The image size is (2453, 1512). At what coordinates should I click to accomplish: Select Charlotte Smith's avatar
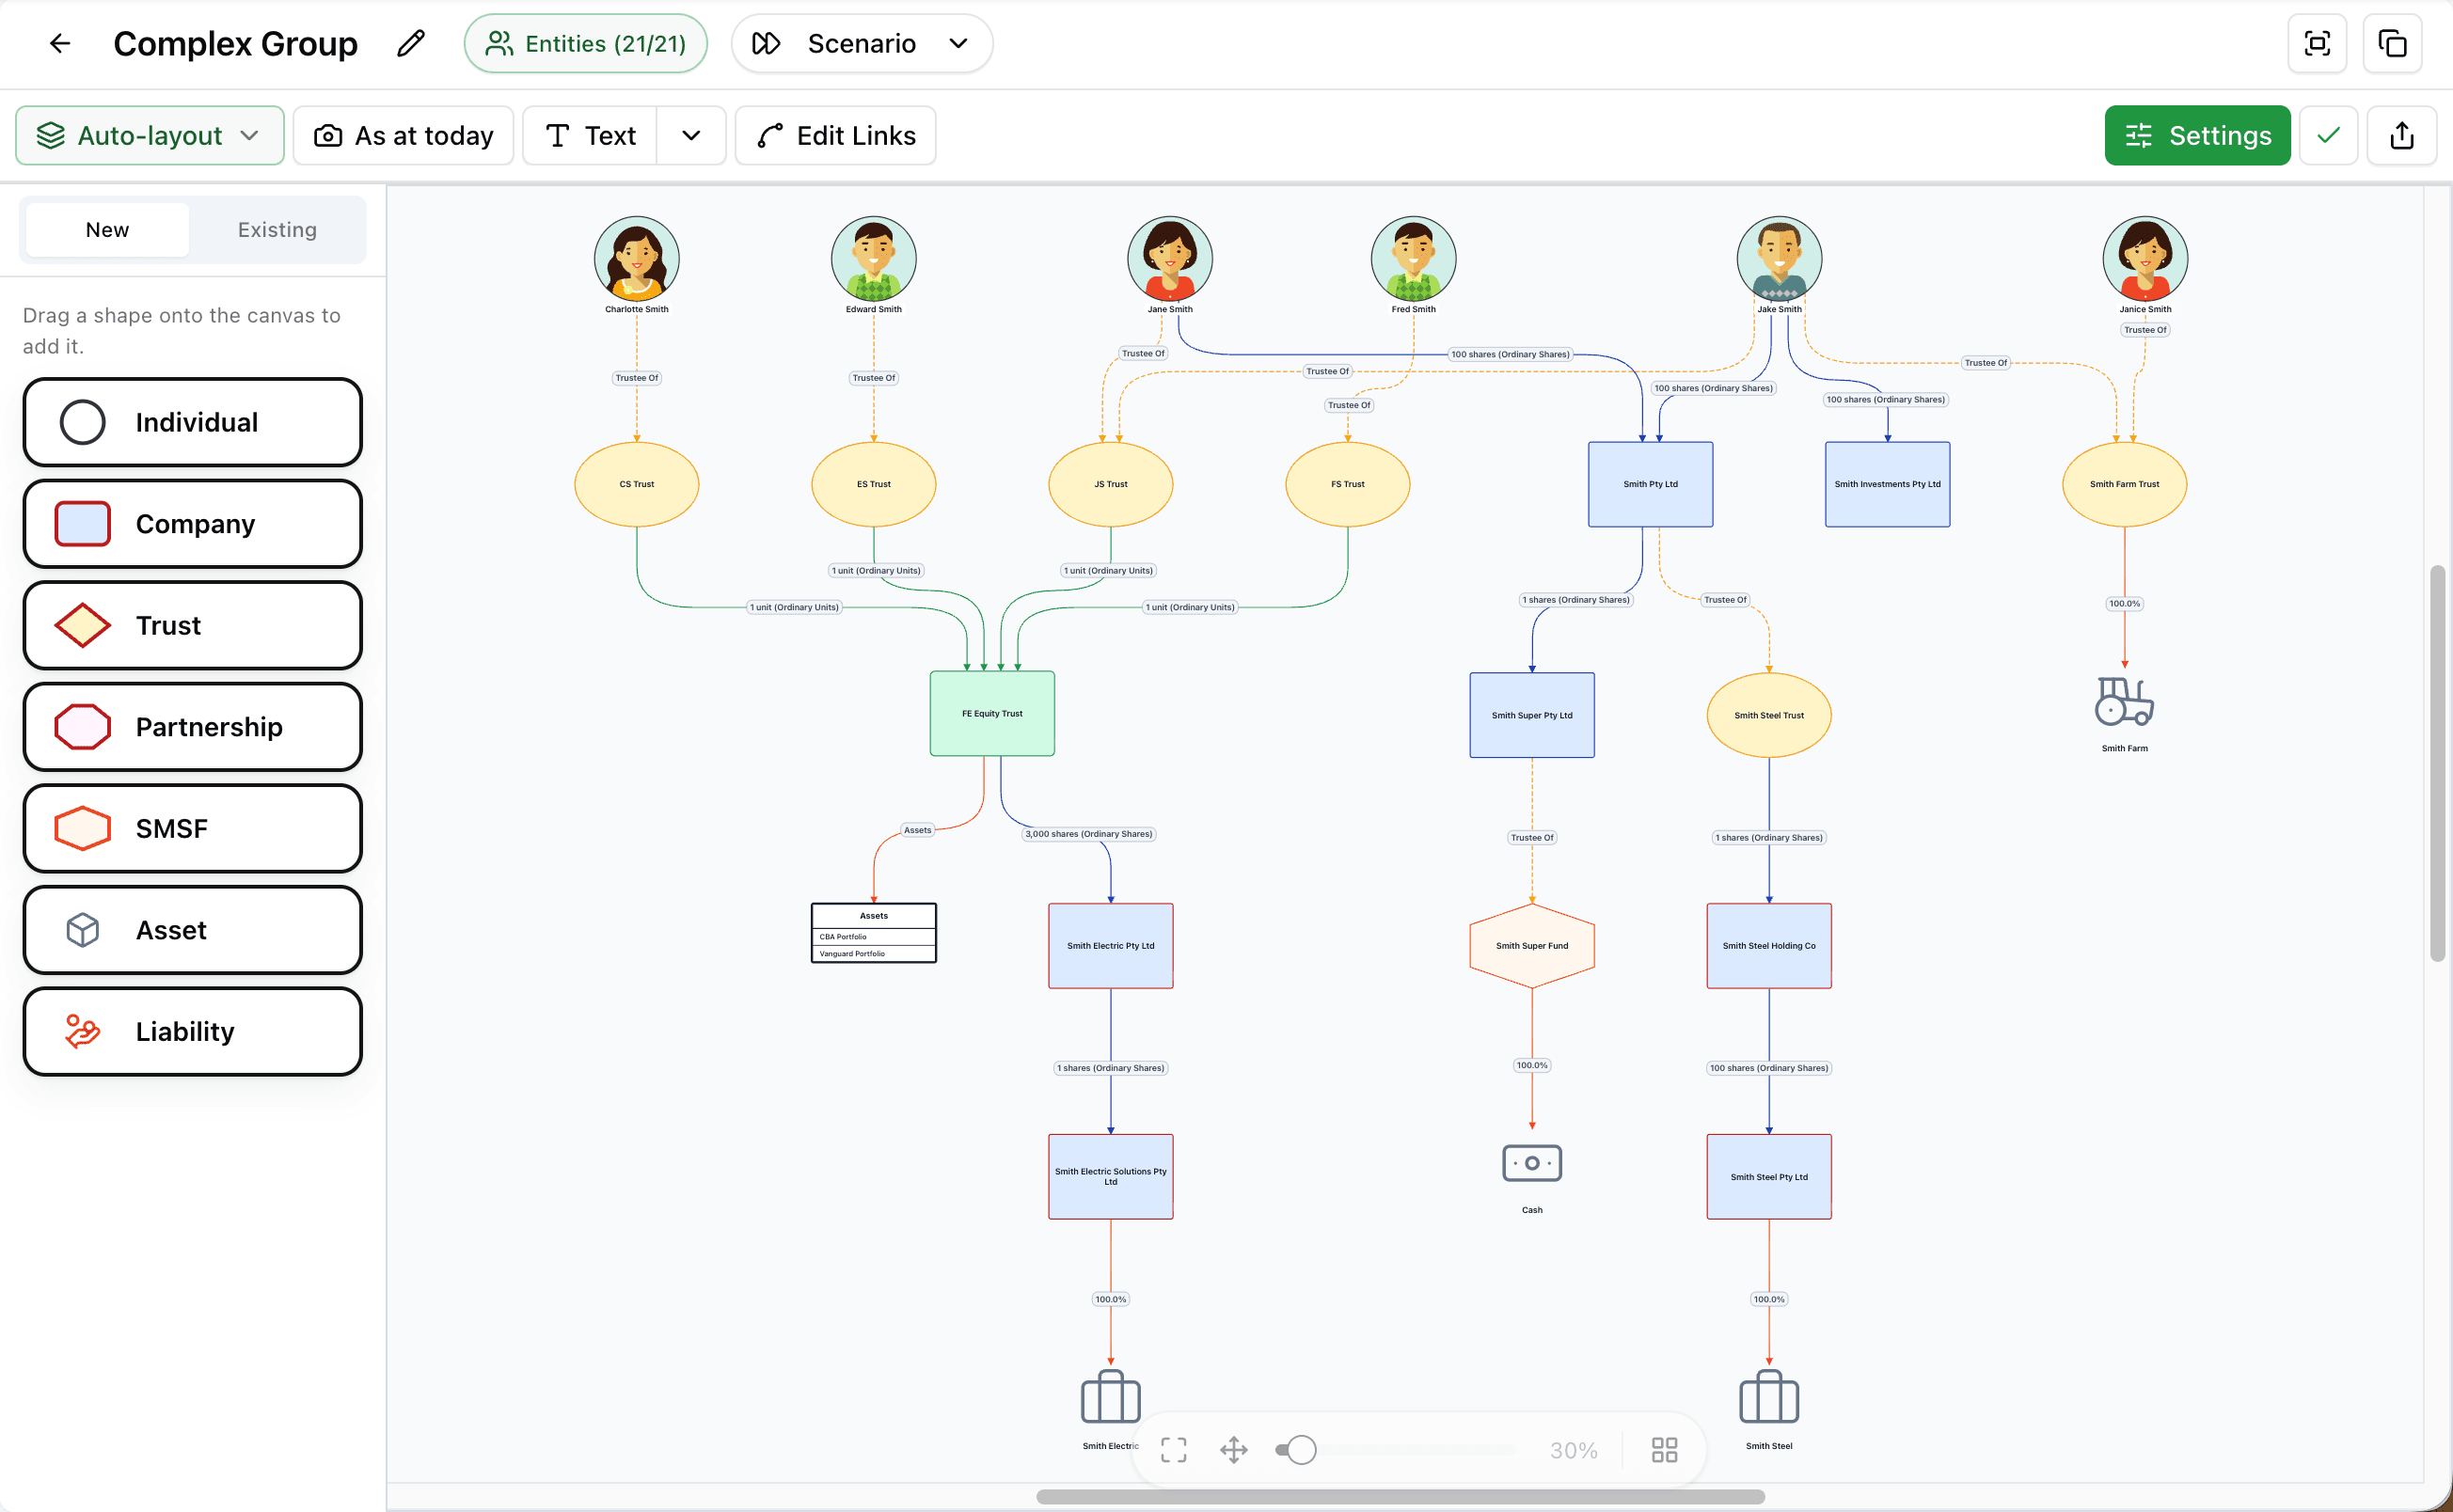pyautogui.click(x=637, y=259)
